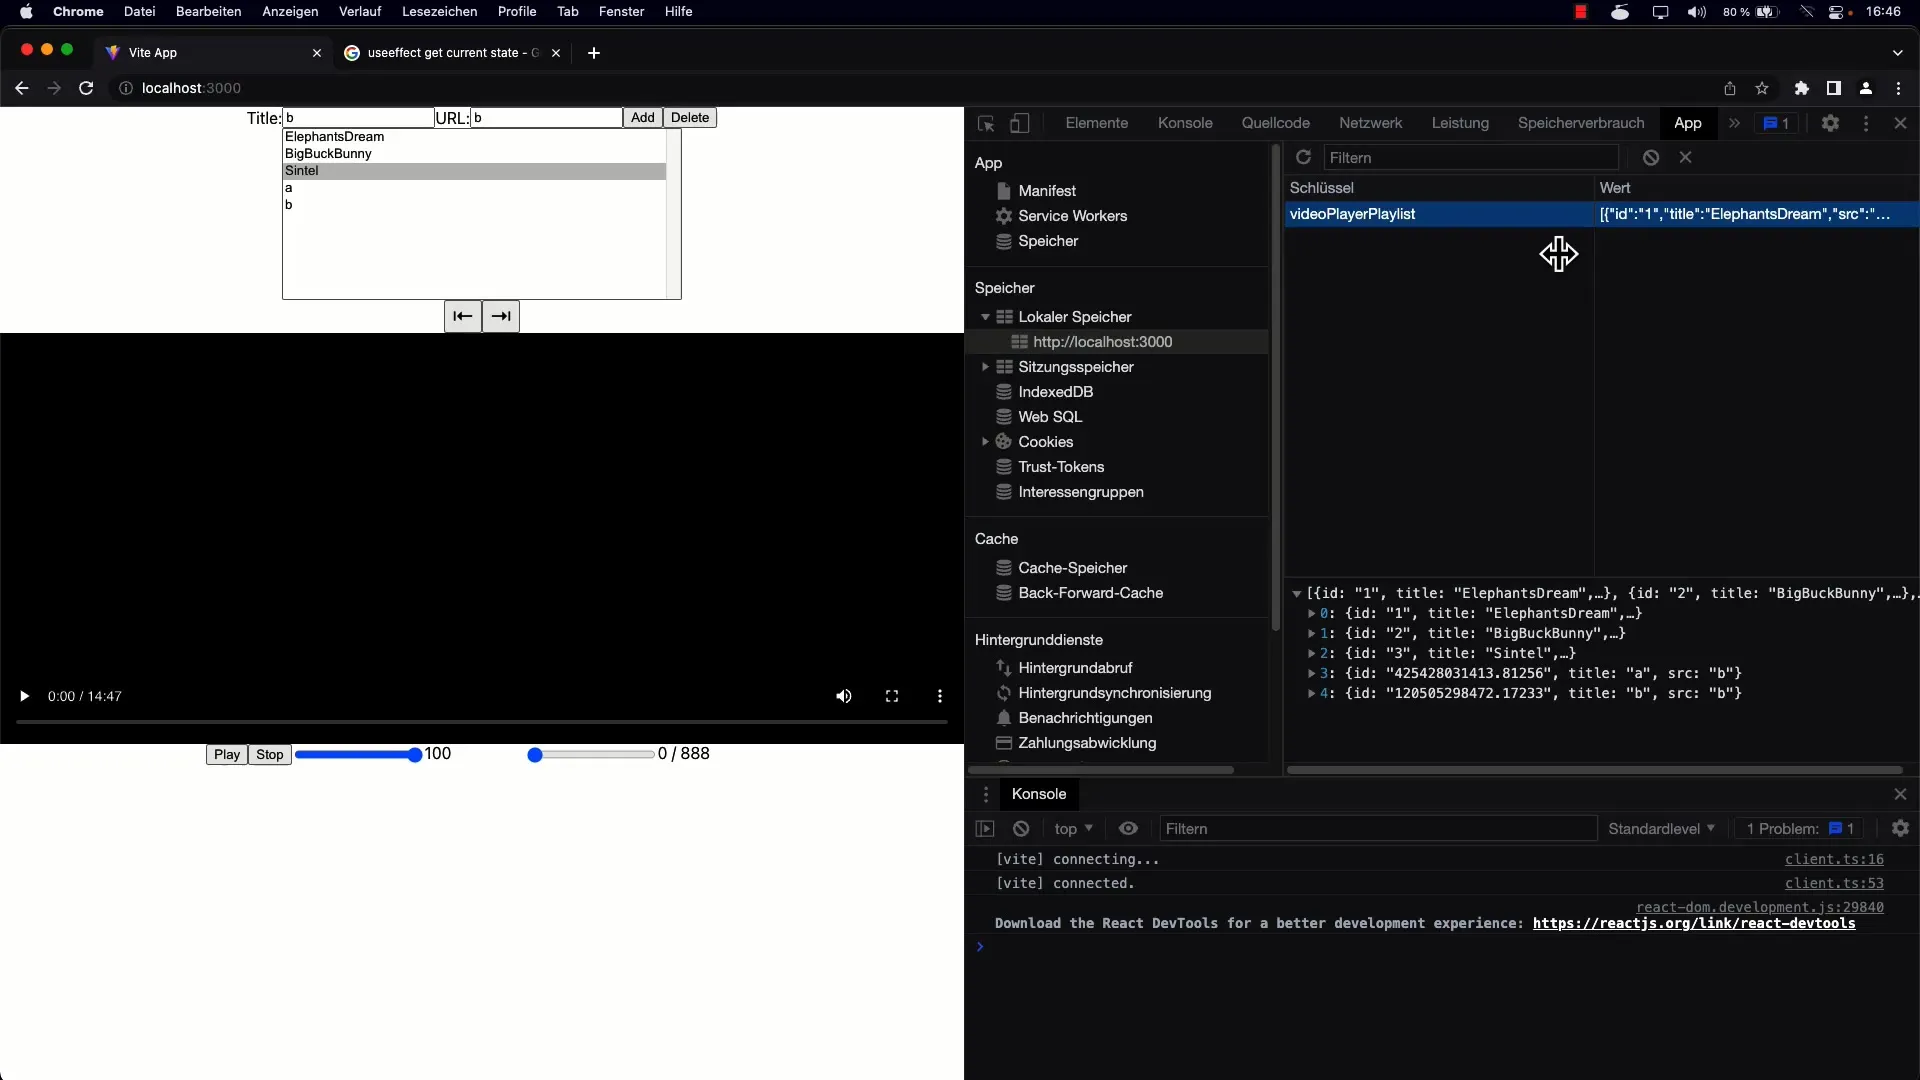The height and width of the screenshot is (1080, 1920).
Task: Toggle the device toolbar icon
Action: coord(1019,123)
